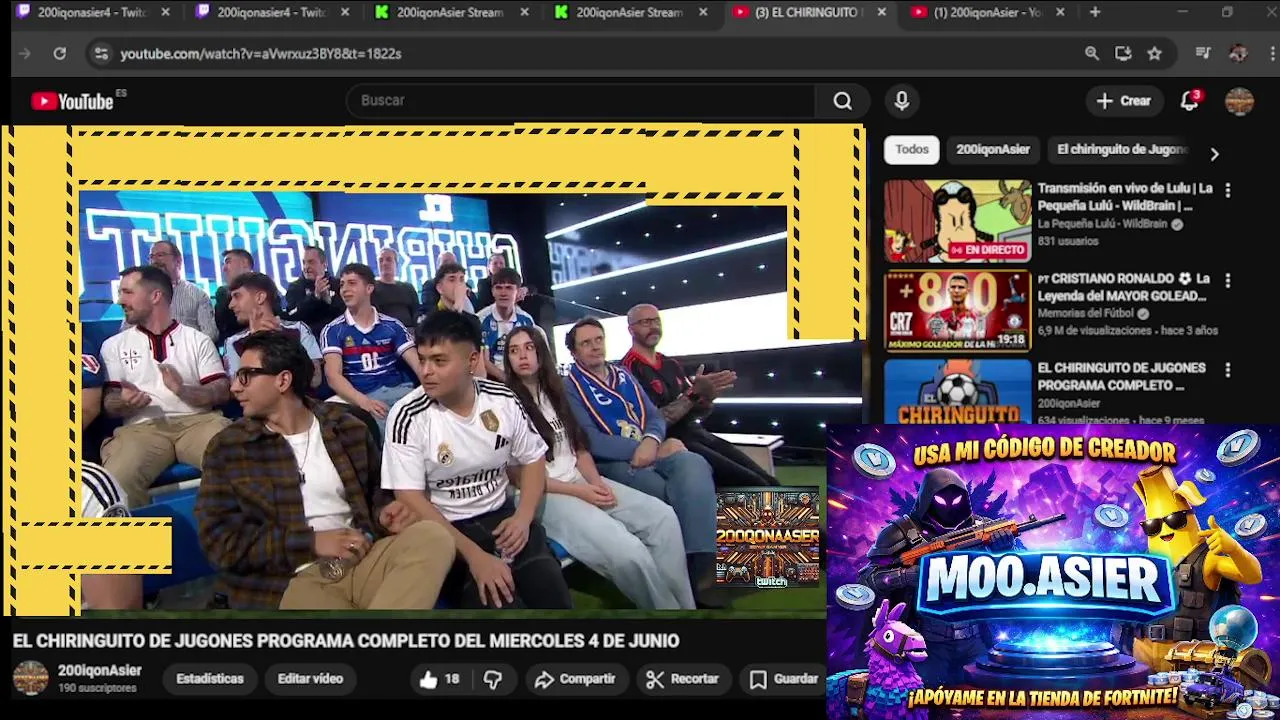The width and height of the screenshot is (1280, 720).
Task: Select the Todos filter chip
Action: click(912, 149)
